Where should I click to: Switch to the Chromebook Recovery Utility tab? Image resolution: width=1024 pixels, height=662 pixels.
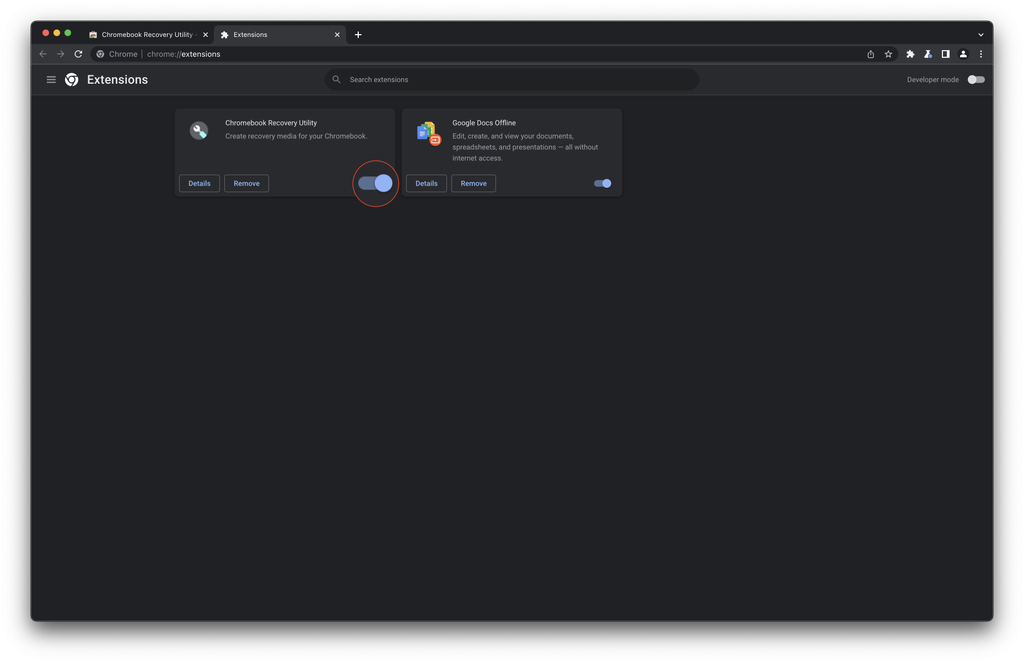[143, 33]
